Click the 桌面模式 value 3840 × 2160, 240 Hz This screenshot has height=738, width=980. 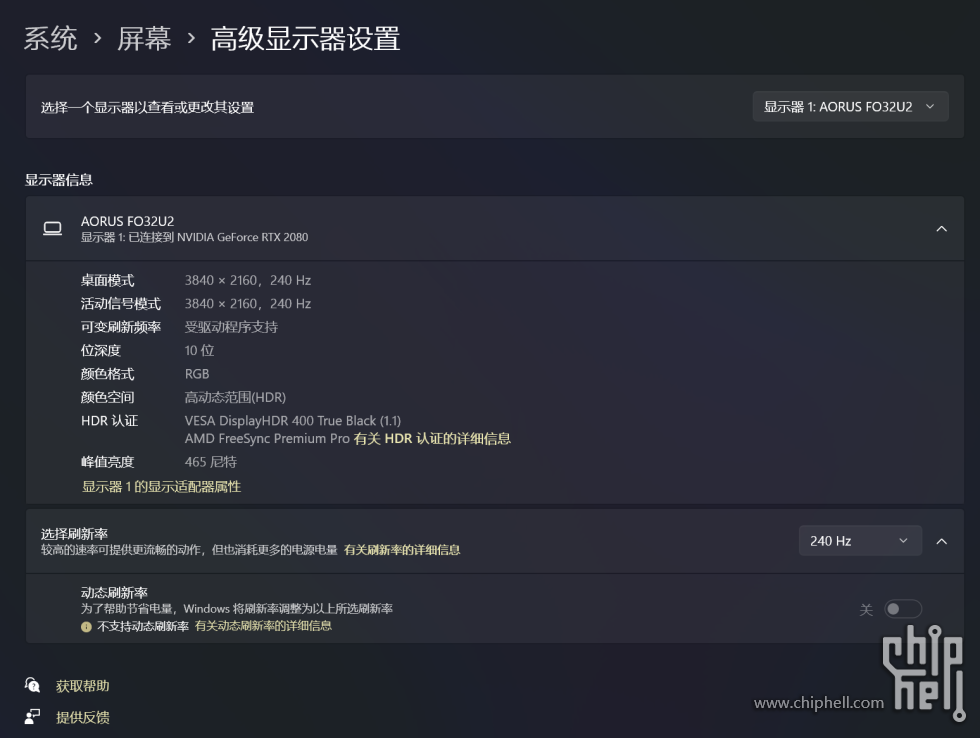pos(248,281)
